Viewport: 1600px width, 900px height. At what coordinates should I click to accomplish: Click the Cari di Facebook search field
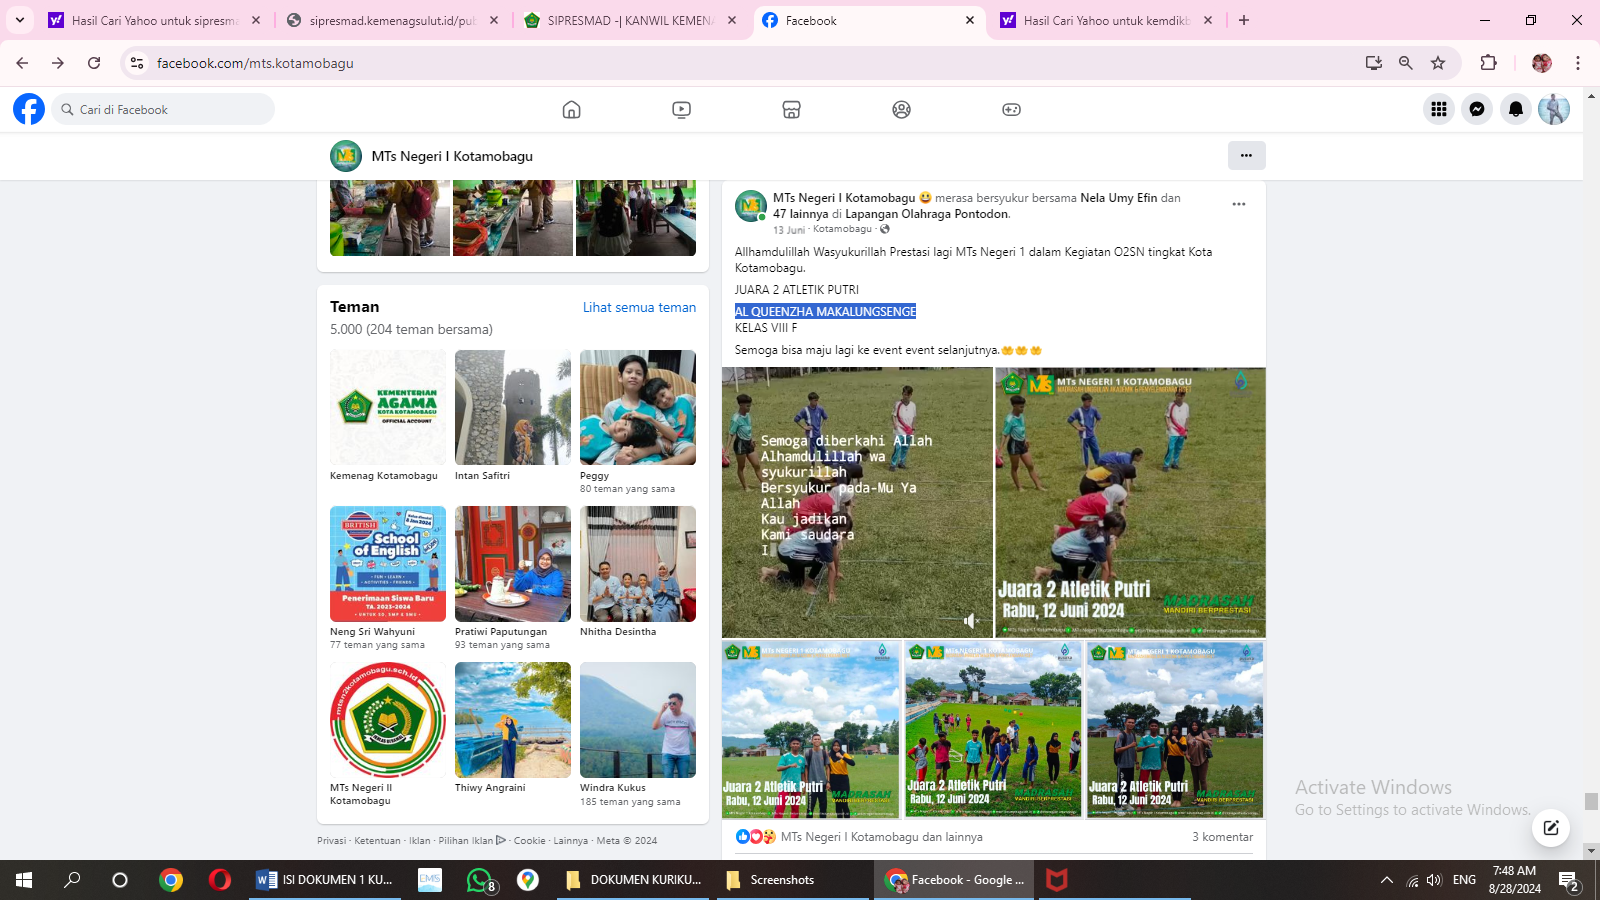(165, 110)
